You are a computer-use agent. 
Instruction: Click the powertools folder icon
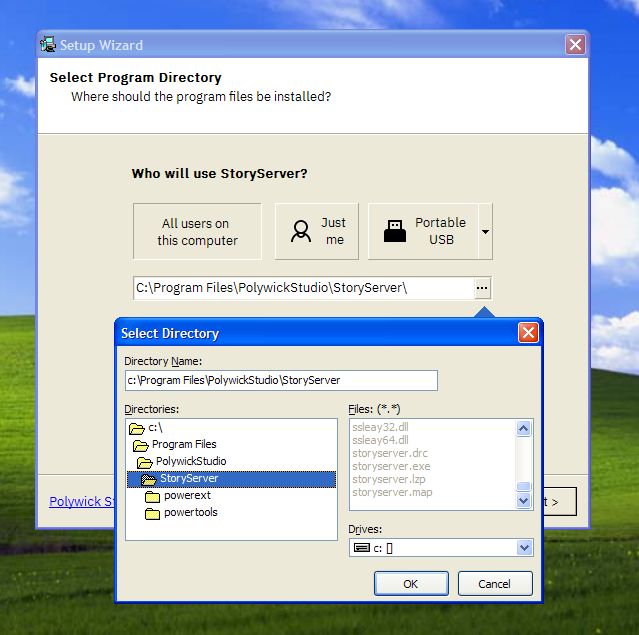[x=152, y=514]
